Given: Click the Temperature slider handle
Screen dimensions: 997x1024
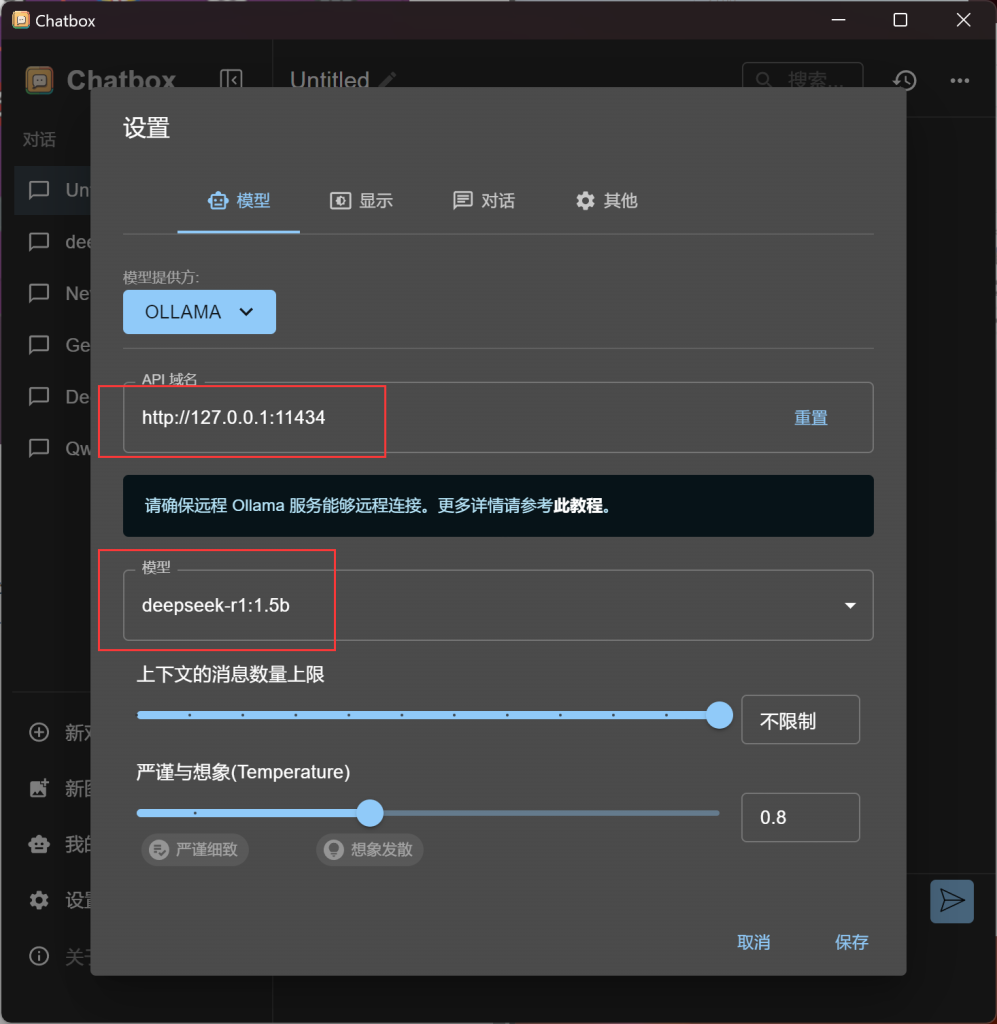Looking at the screenshot, I should coord(370,813).
